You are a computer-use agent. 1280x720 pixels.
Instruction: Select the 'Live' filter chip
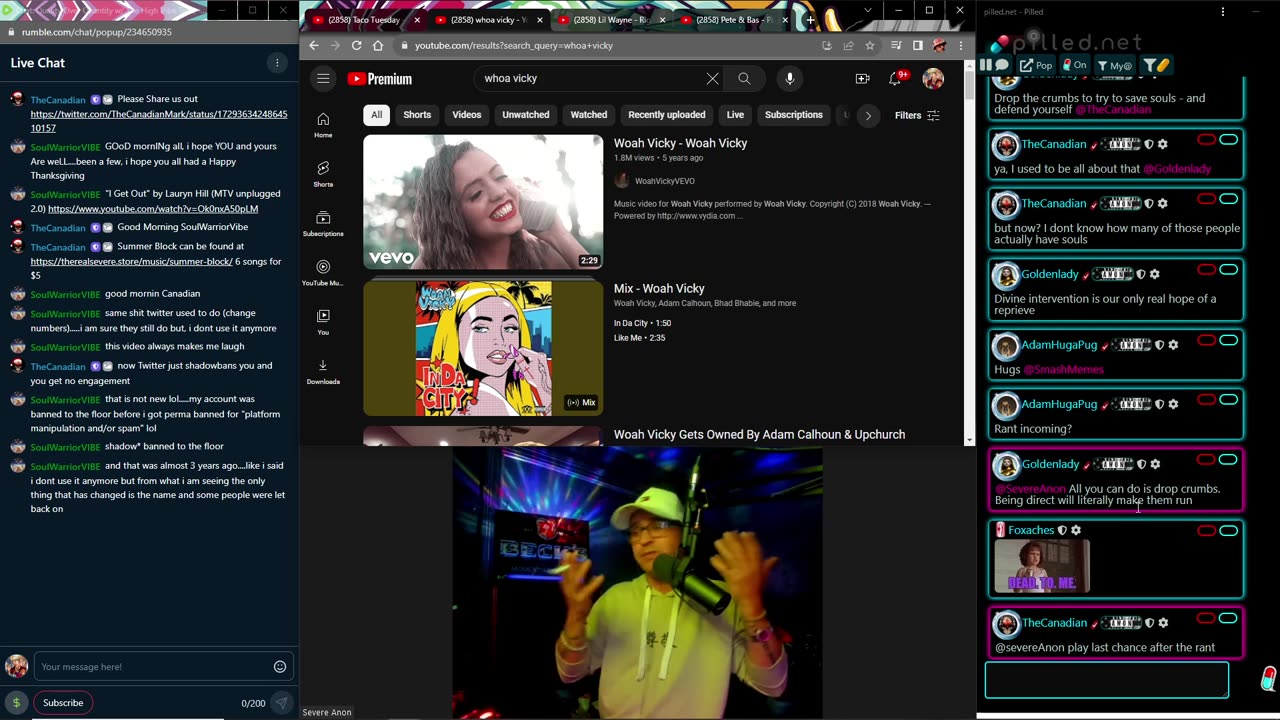(735, 115)
